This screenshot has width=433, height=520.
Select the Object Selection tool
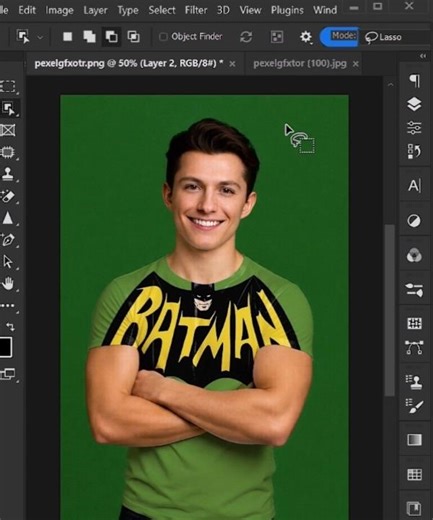point(9,108)
